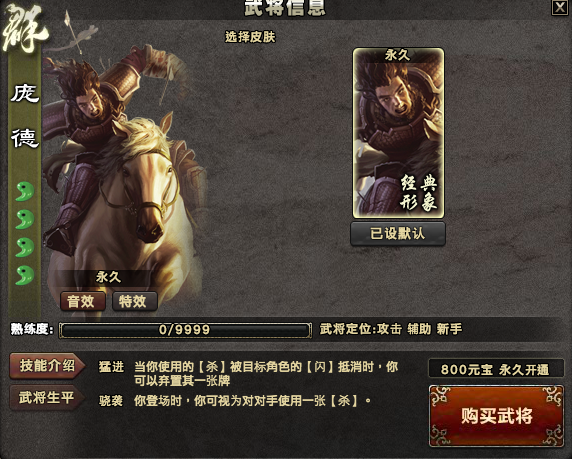Click the third green magatama health icon

point(24,247)
